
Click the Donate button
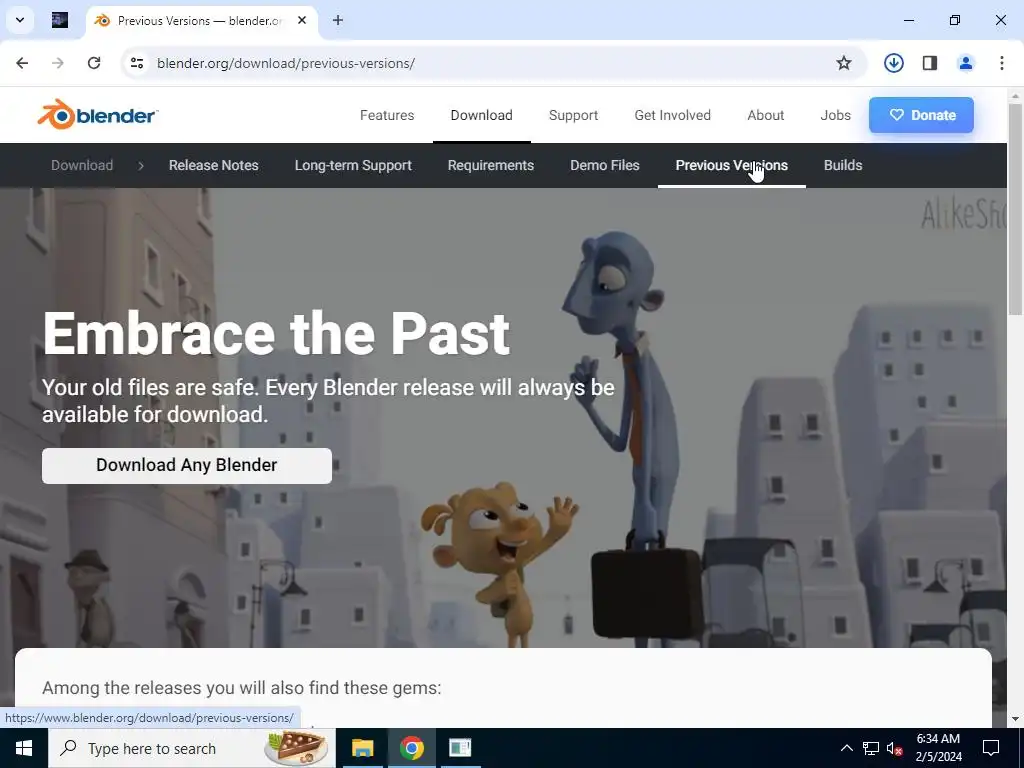(x=921, y=115)
